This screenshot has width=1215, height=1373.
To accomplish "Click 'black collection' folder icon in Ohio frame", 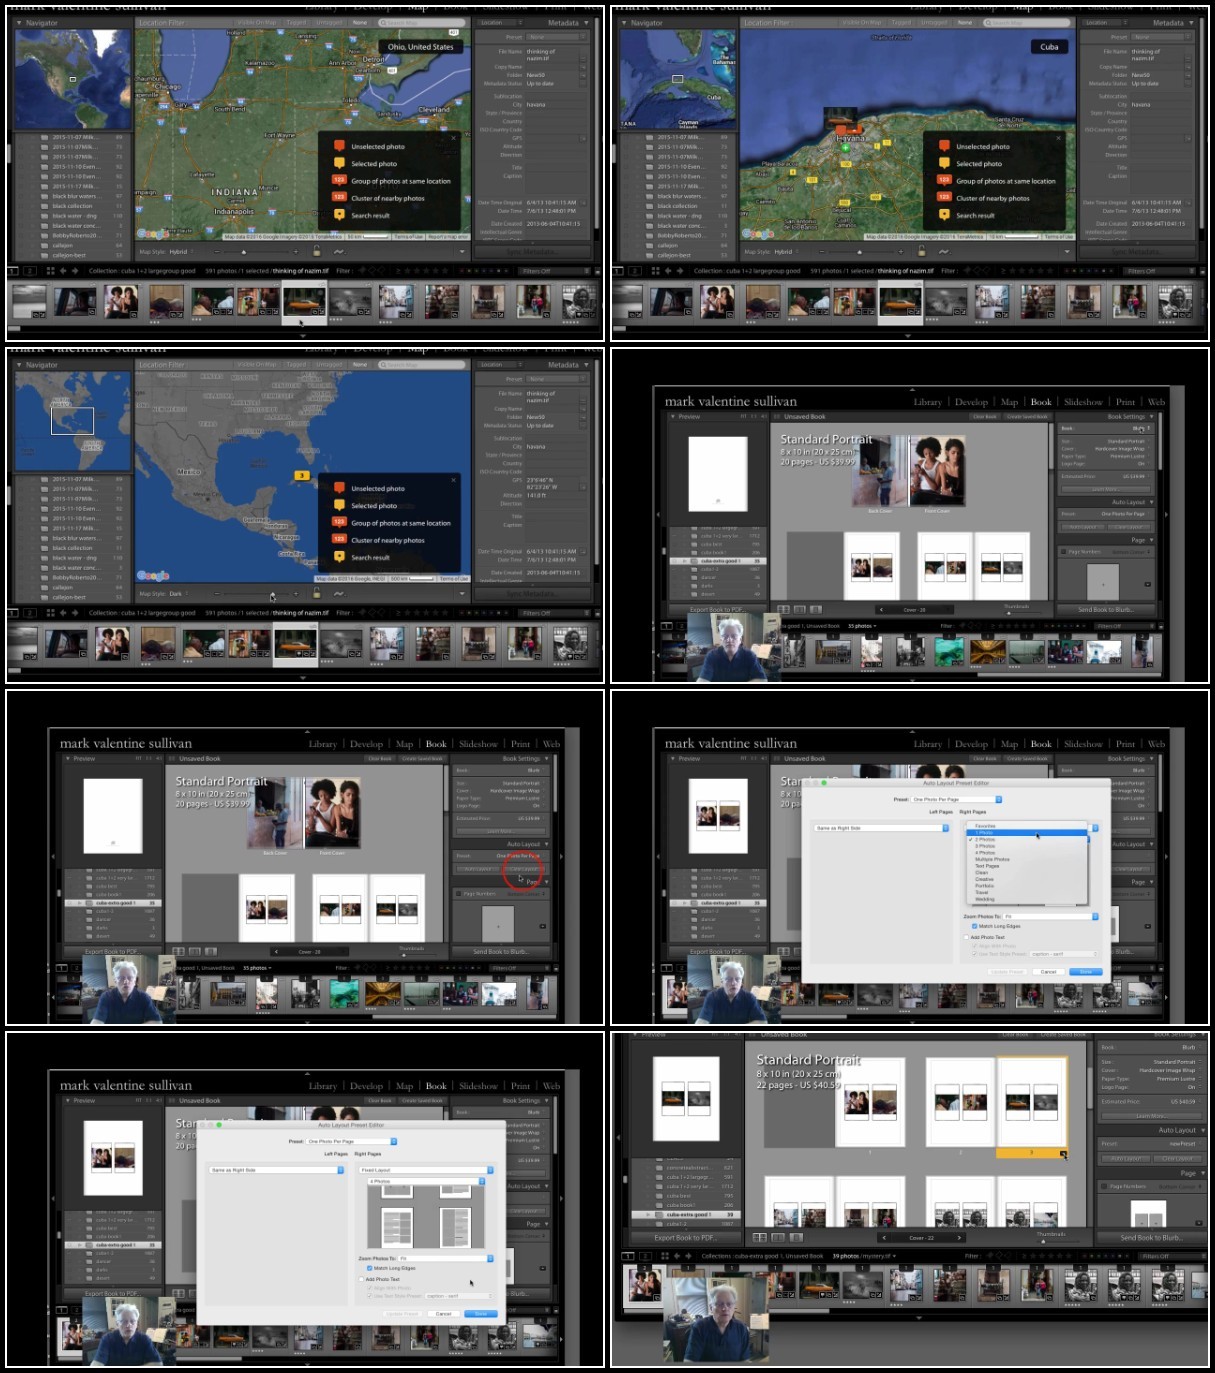I will 43,206.
